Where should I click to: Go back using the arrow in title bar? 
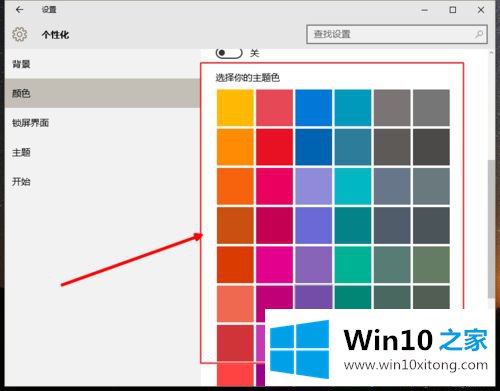click(x=19, y=10)
